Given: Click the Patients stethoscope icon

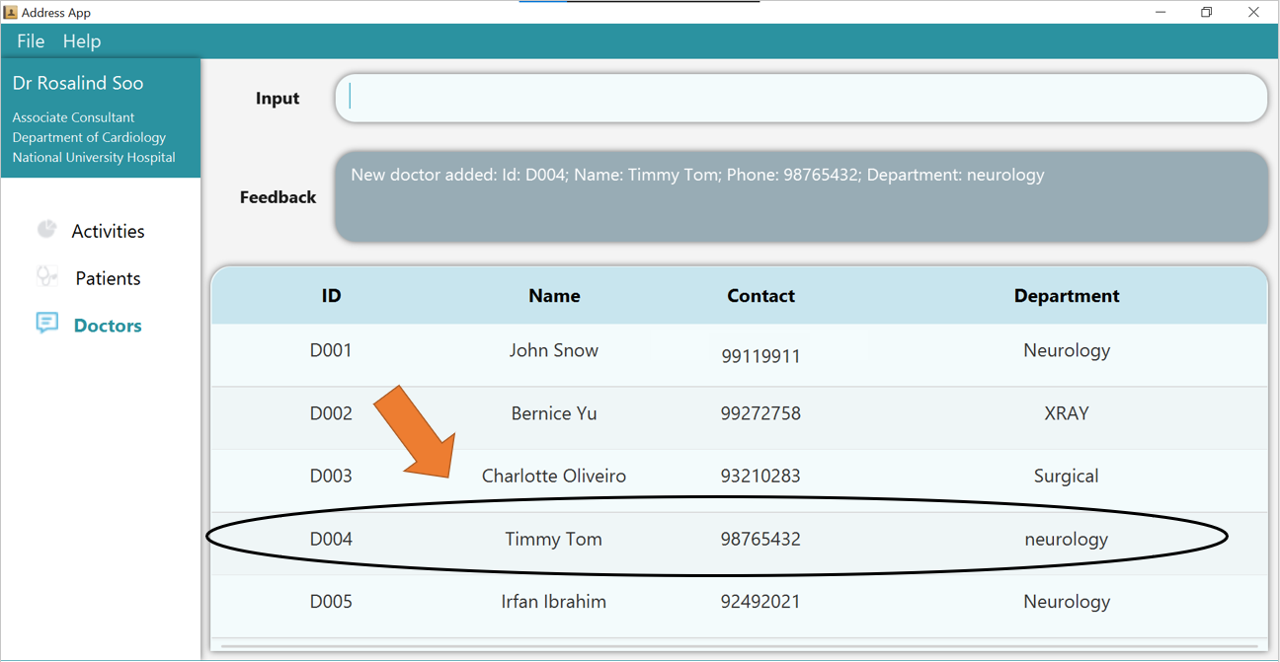Looking at the screenshot, I should click(x=47, y=277).
